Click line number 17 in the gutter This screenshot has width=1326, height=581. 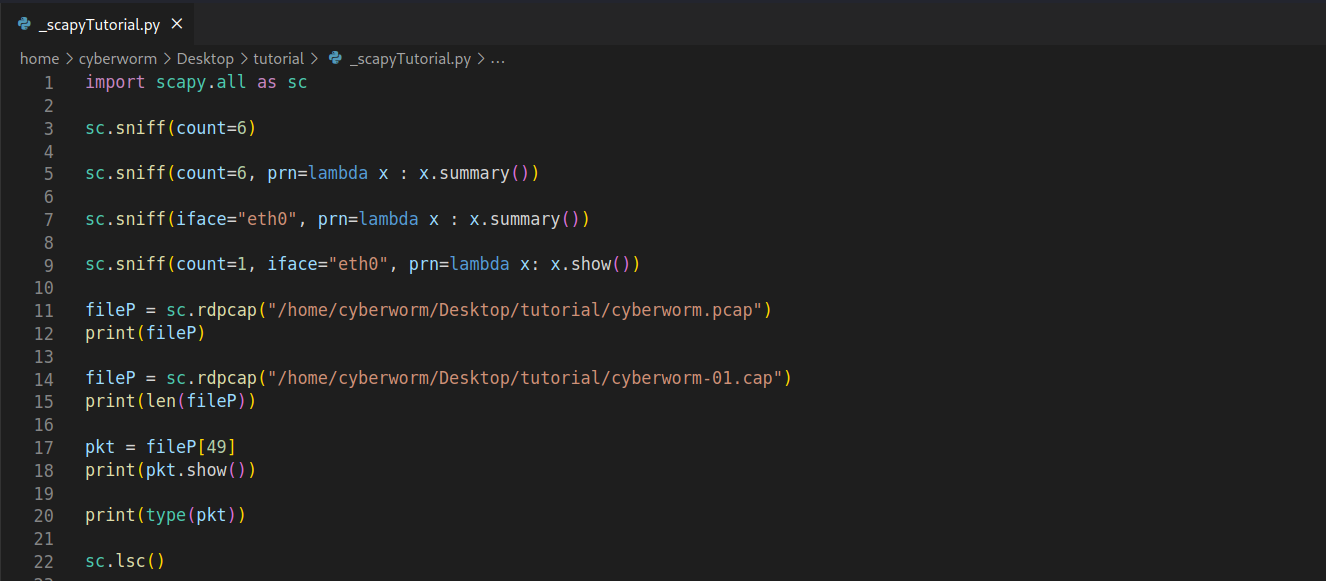click(x=44, y=447)
